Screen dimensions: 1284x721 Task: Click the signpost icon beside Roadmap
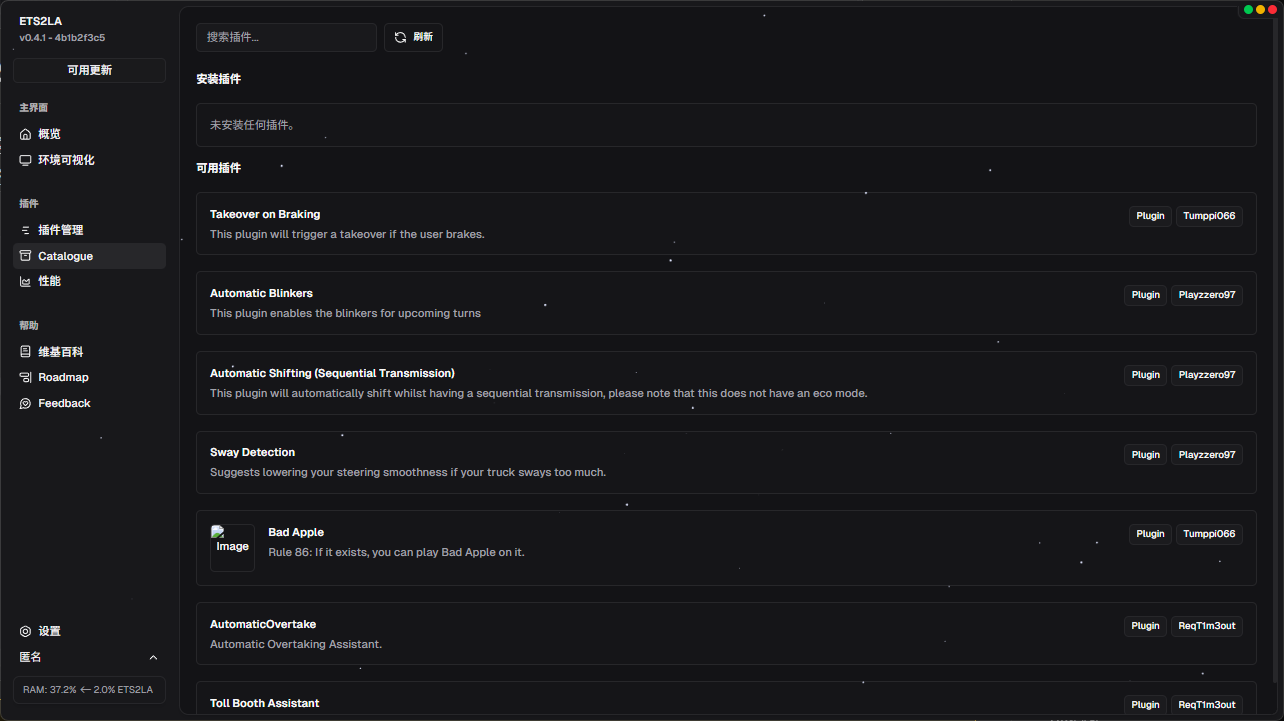tap(26, 377)
